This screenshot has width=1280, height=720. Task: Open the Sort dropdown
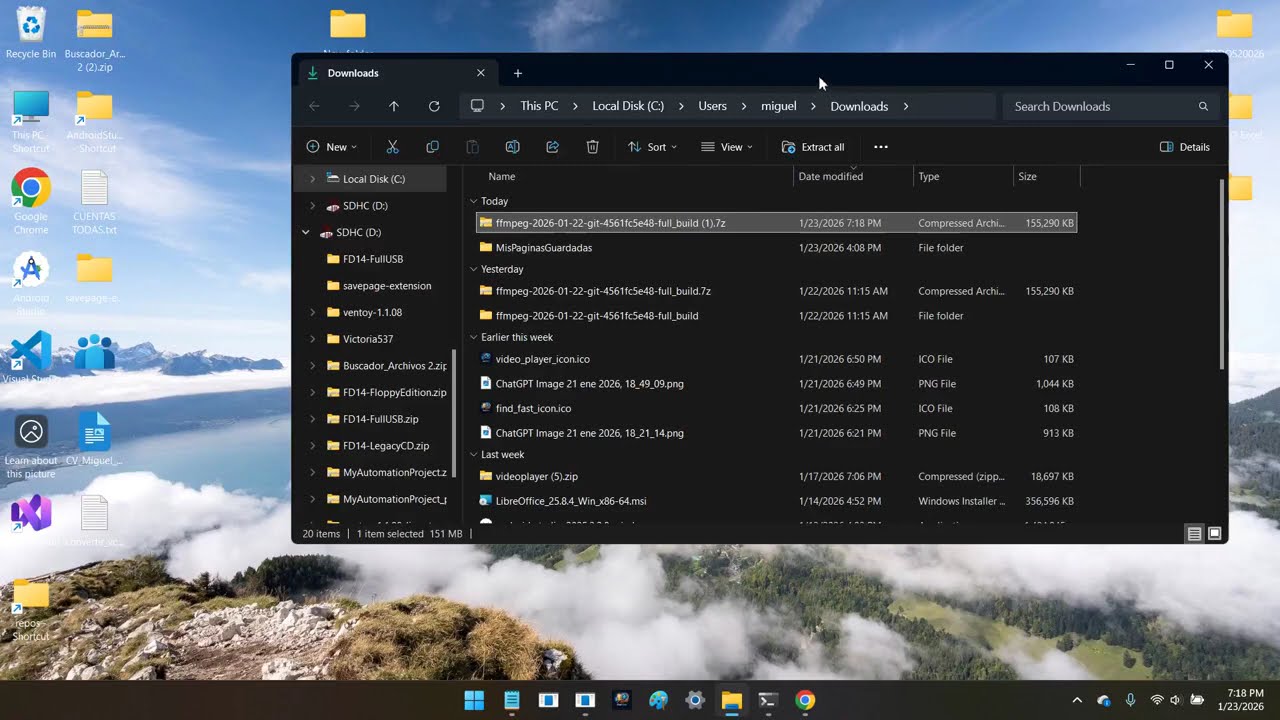coord(652,147)
